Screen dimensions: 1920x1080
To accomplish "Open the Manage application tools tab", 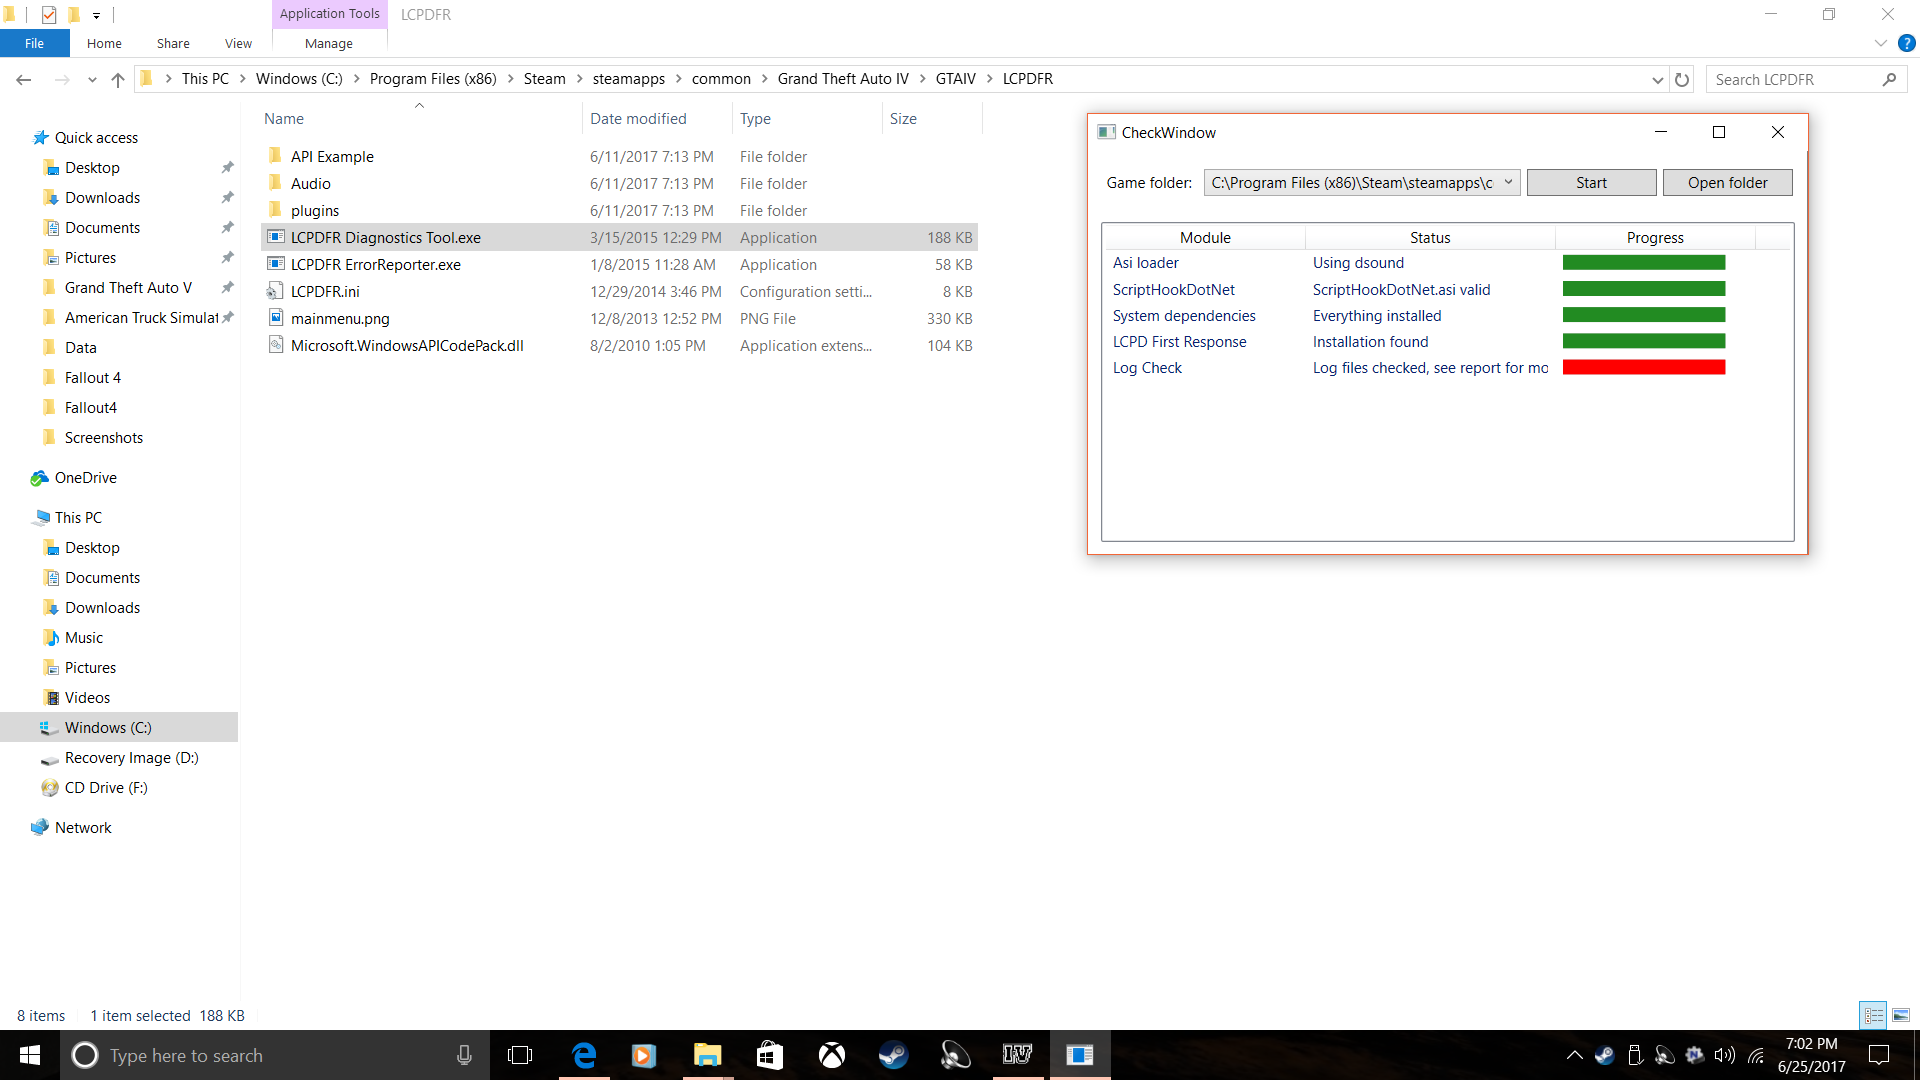I will click(x=328, y=43).
